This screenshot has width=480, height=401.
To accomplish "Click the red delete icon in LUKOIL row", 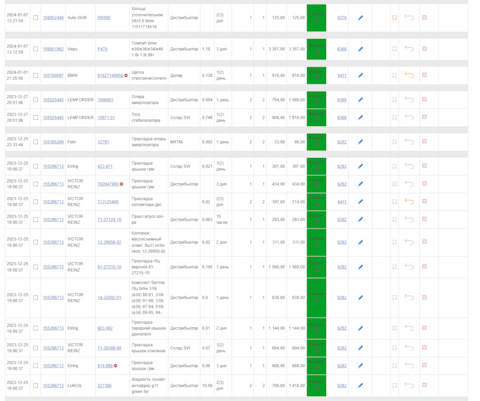I will click(x=424, y=385).
